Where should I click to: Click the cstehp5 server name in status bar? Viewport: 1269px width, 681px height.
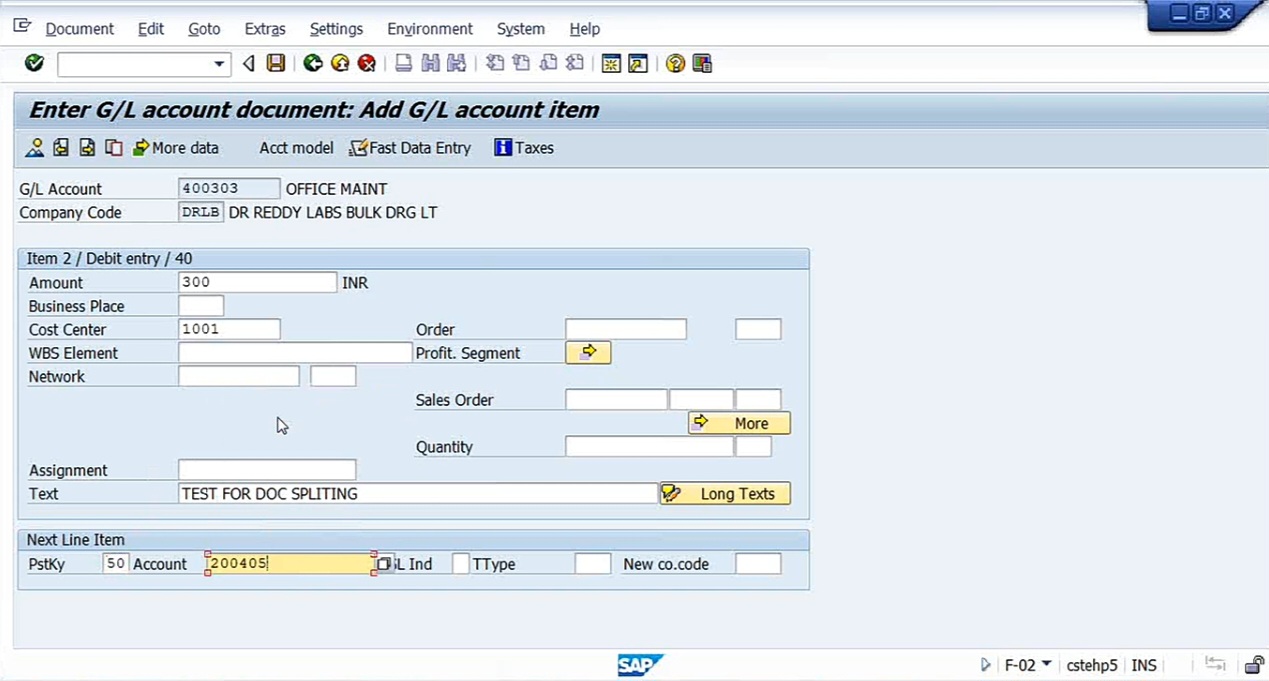coord(1092,665)
